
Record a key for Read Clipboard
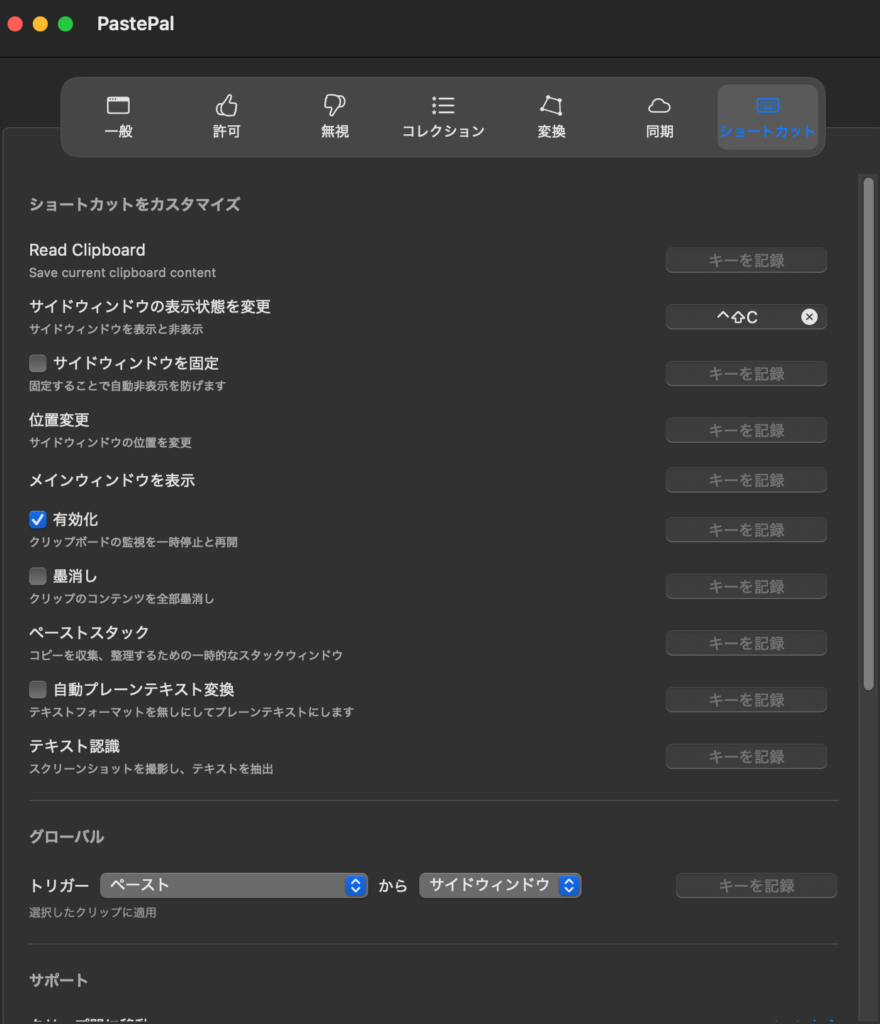(746, 260)
